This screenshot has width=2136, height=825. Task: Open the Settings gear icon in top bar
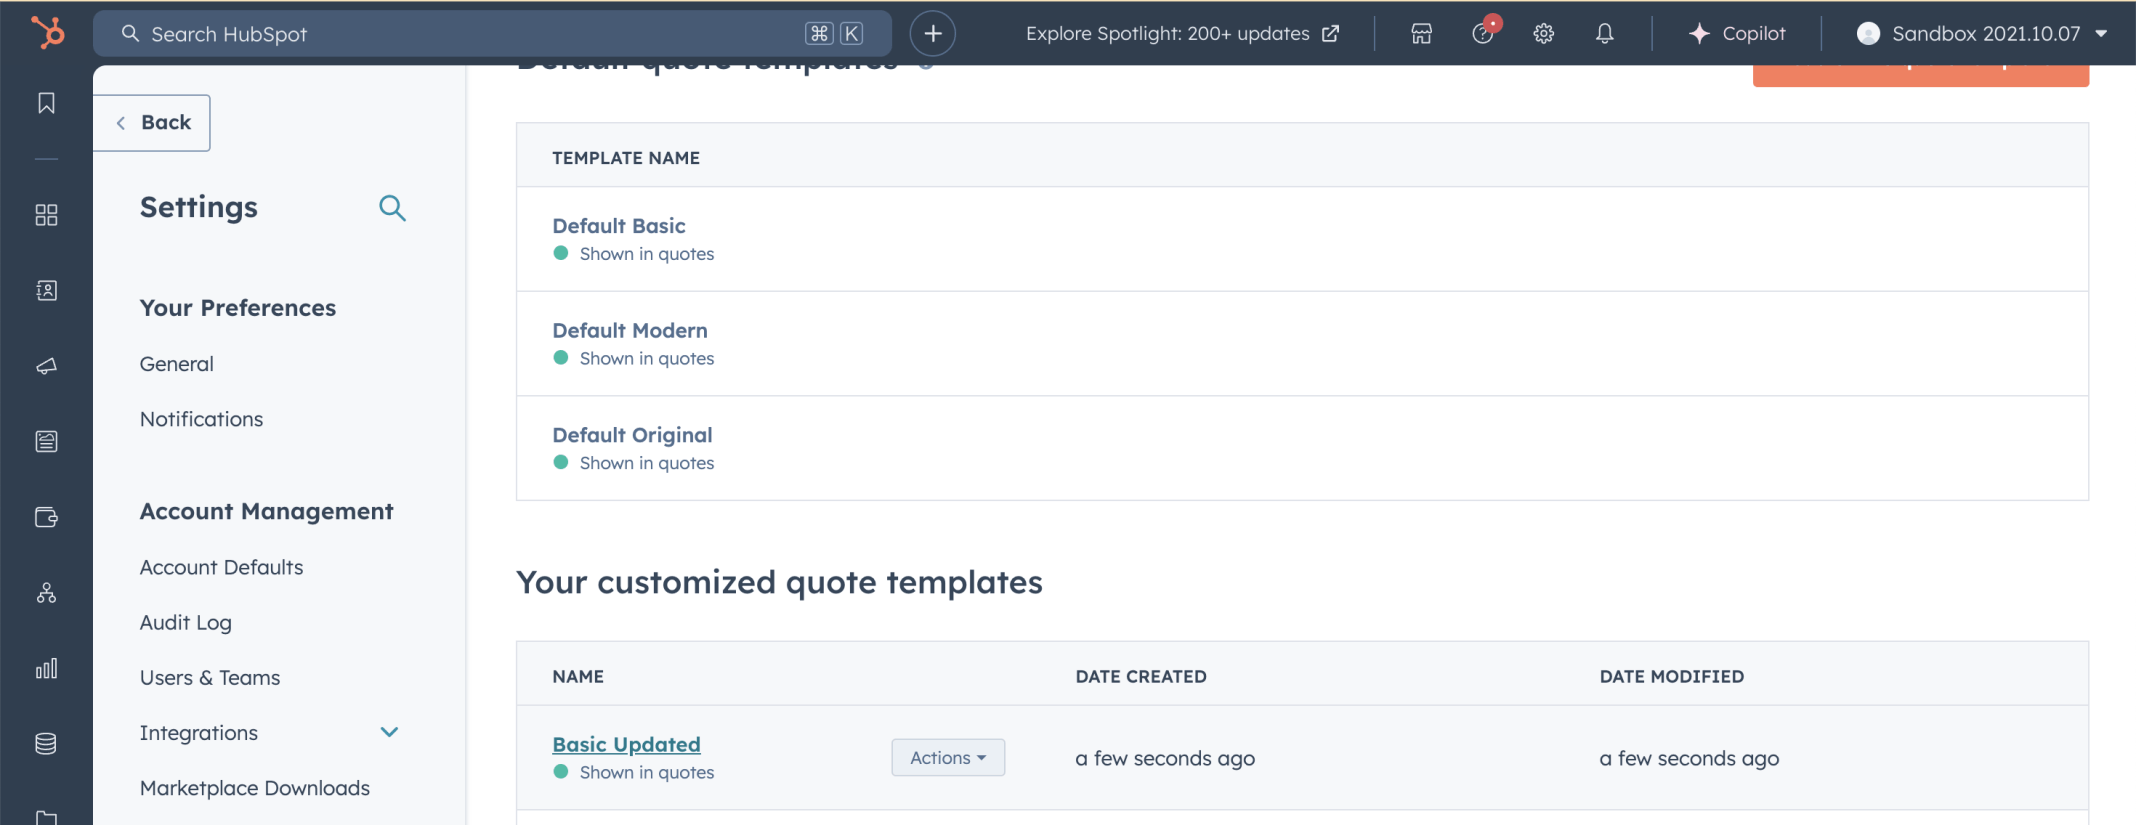click(1543, 33)
